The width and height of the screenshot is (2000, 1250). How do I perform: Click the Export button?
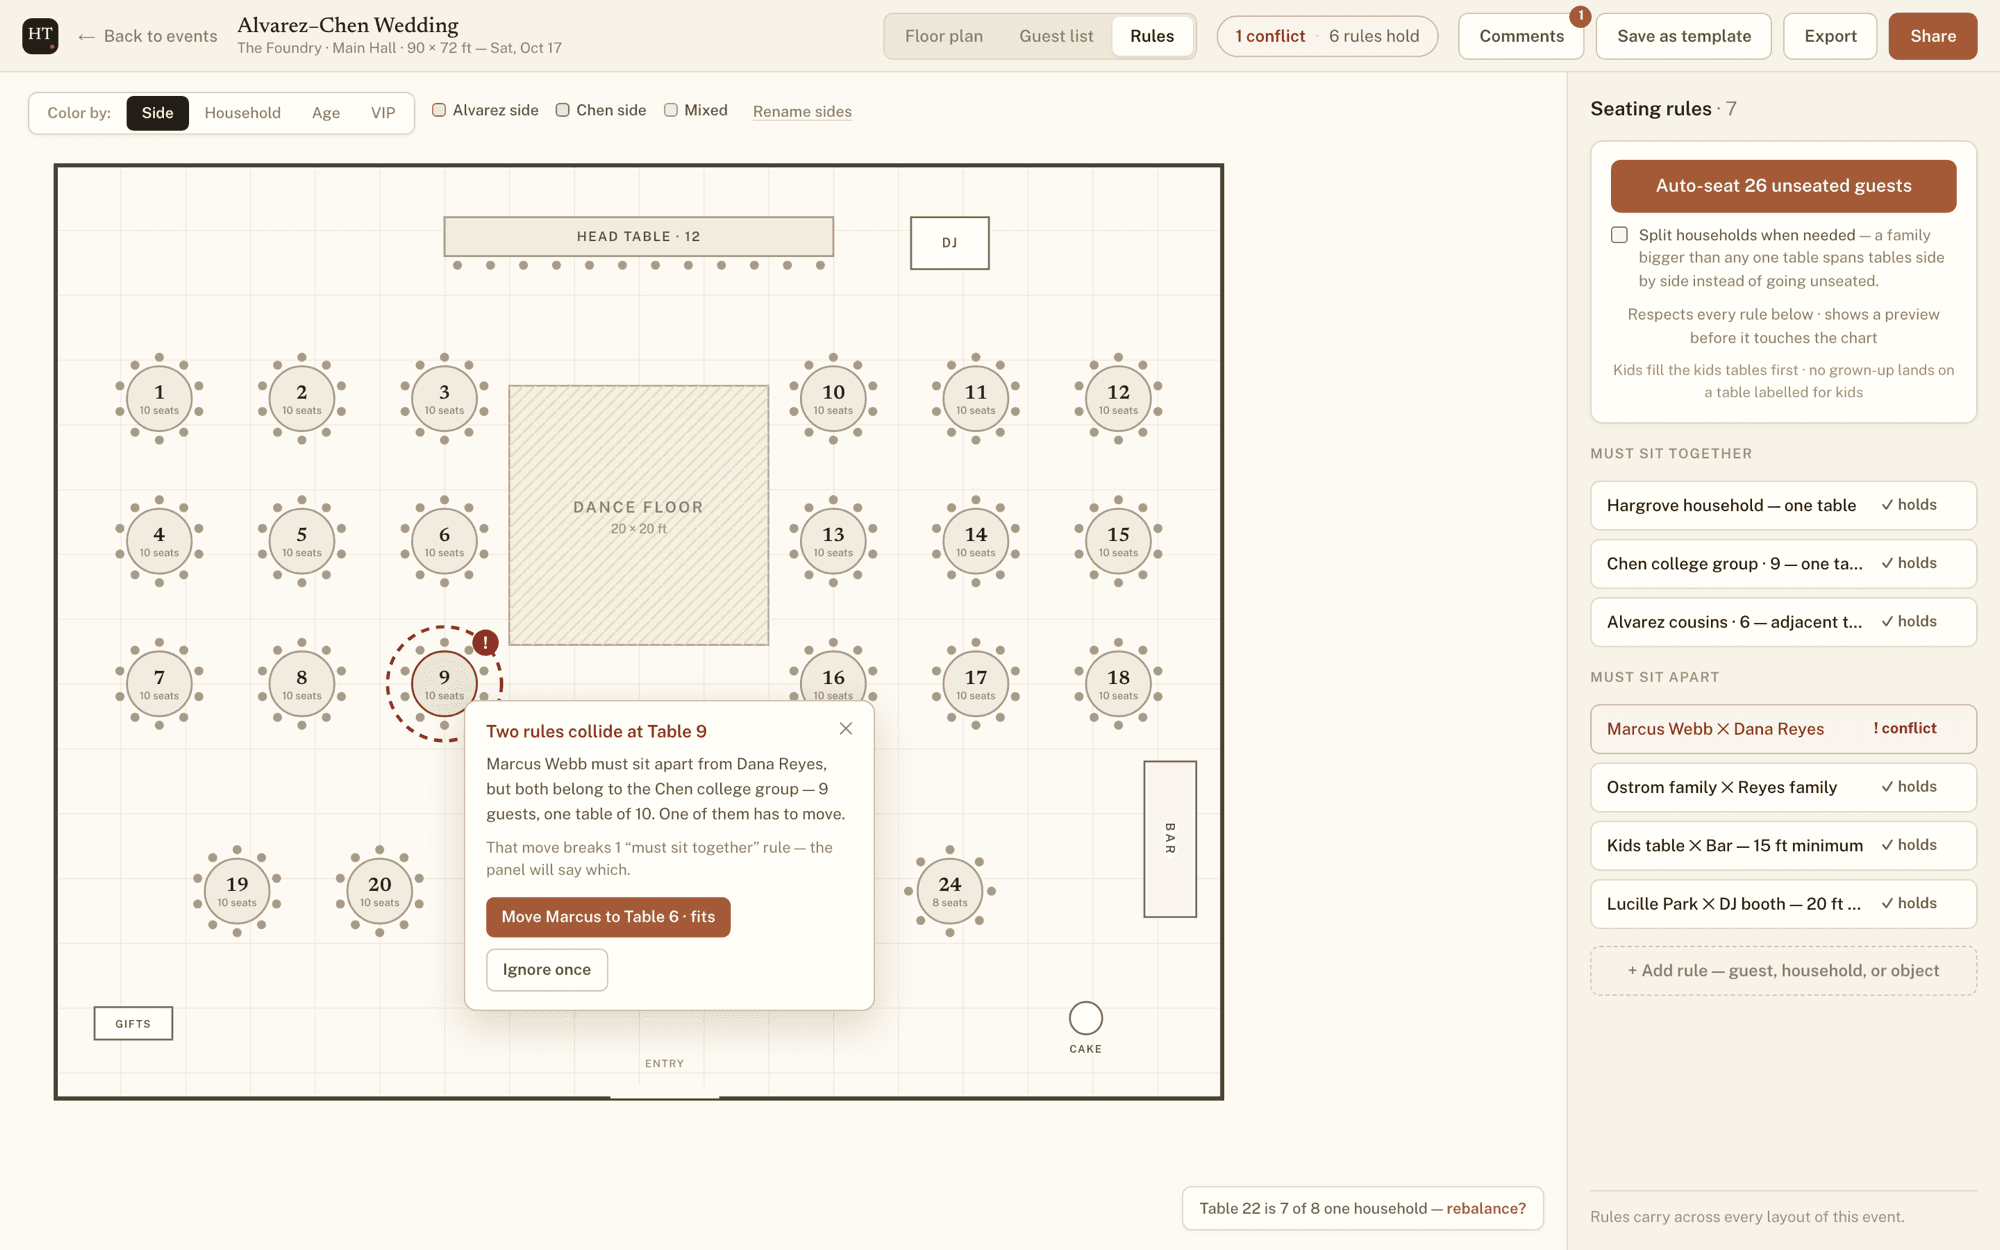coord(1830,36)
